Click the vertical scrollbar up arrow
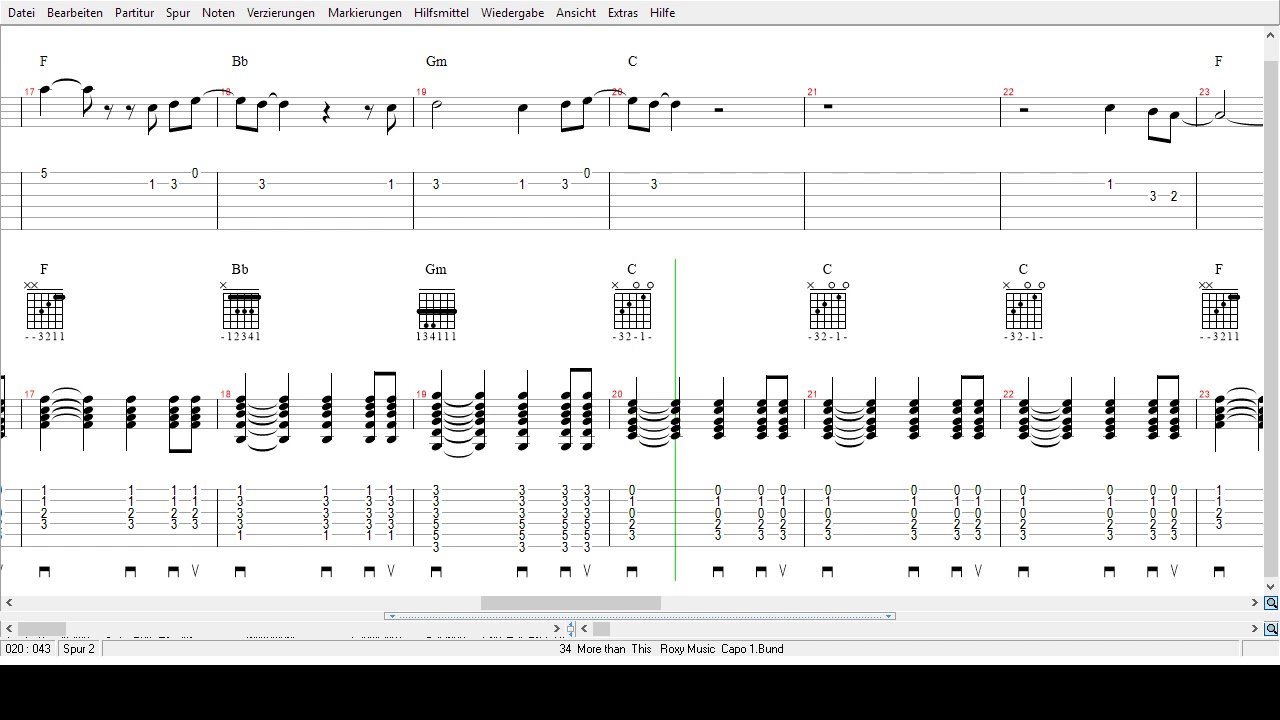1280x720 pixels. point(1271,35)
